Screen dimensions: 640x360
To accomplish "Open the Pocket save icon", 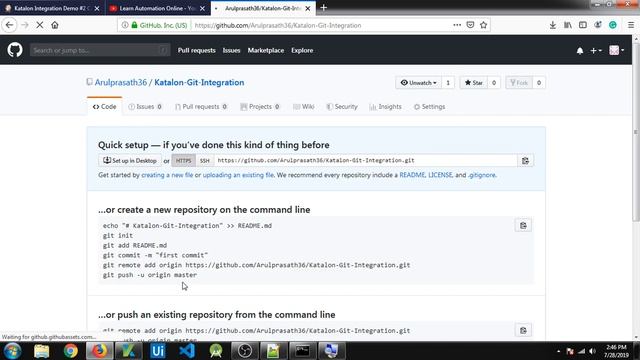I will (470, 25).
